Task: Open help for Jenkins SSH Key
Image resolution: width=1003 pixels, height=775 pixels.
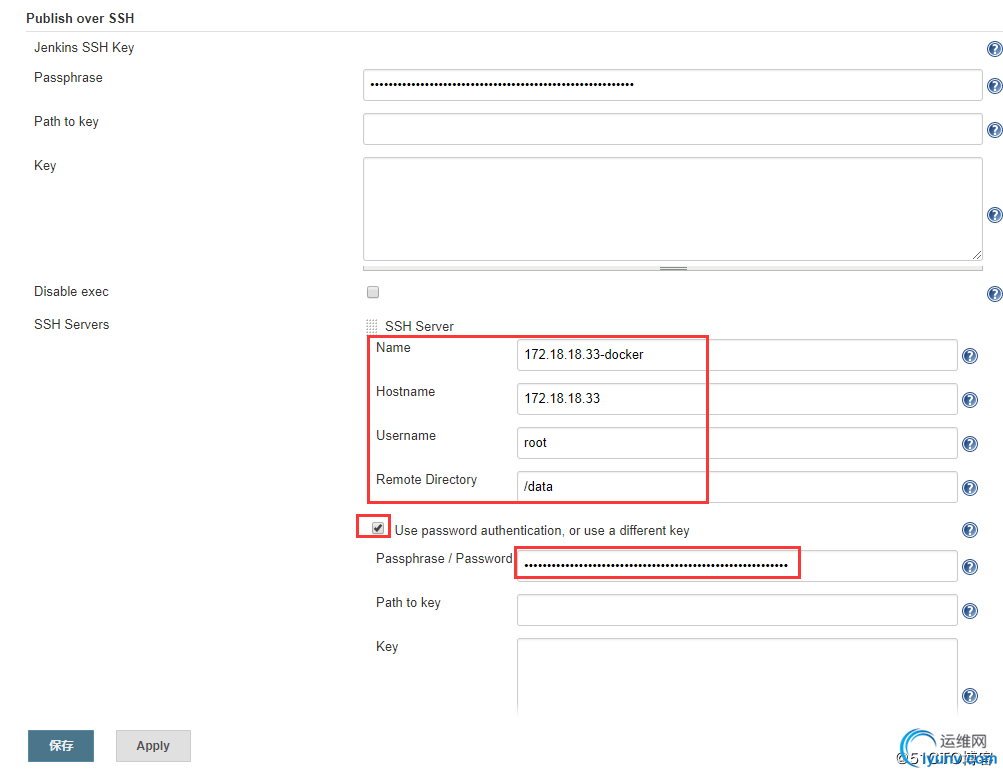Action: tap(995, 49)
